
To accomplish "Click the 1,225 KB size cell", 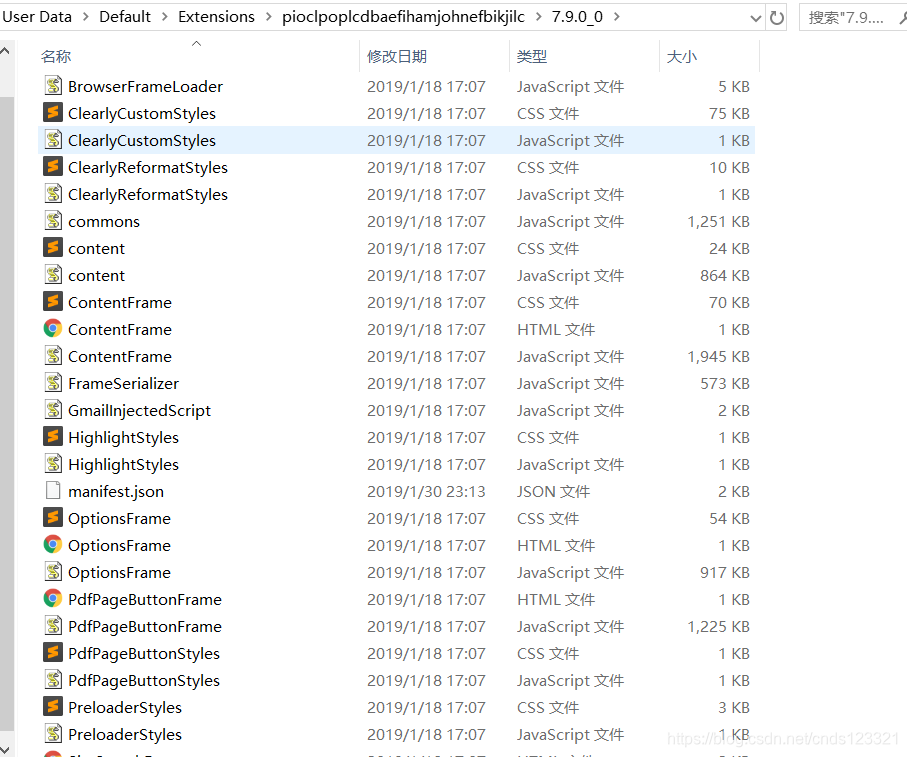I will pos(718,626).
